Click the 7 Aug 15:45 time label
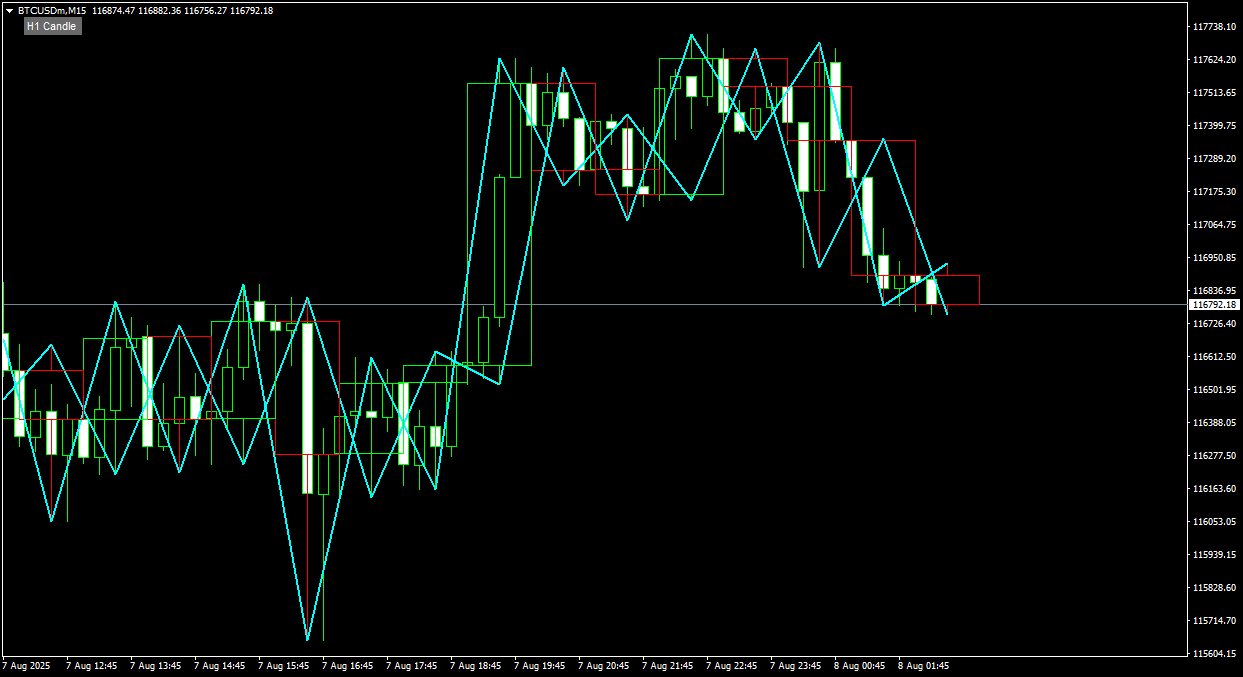Viewport: 1243px width, 677px height. [284, 666]
